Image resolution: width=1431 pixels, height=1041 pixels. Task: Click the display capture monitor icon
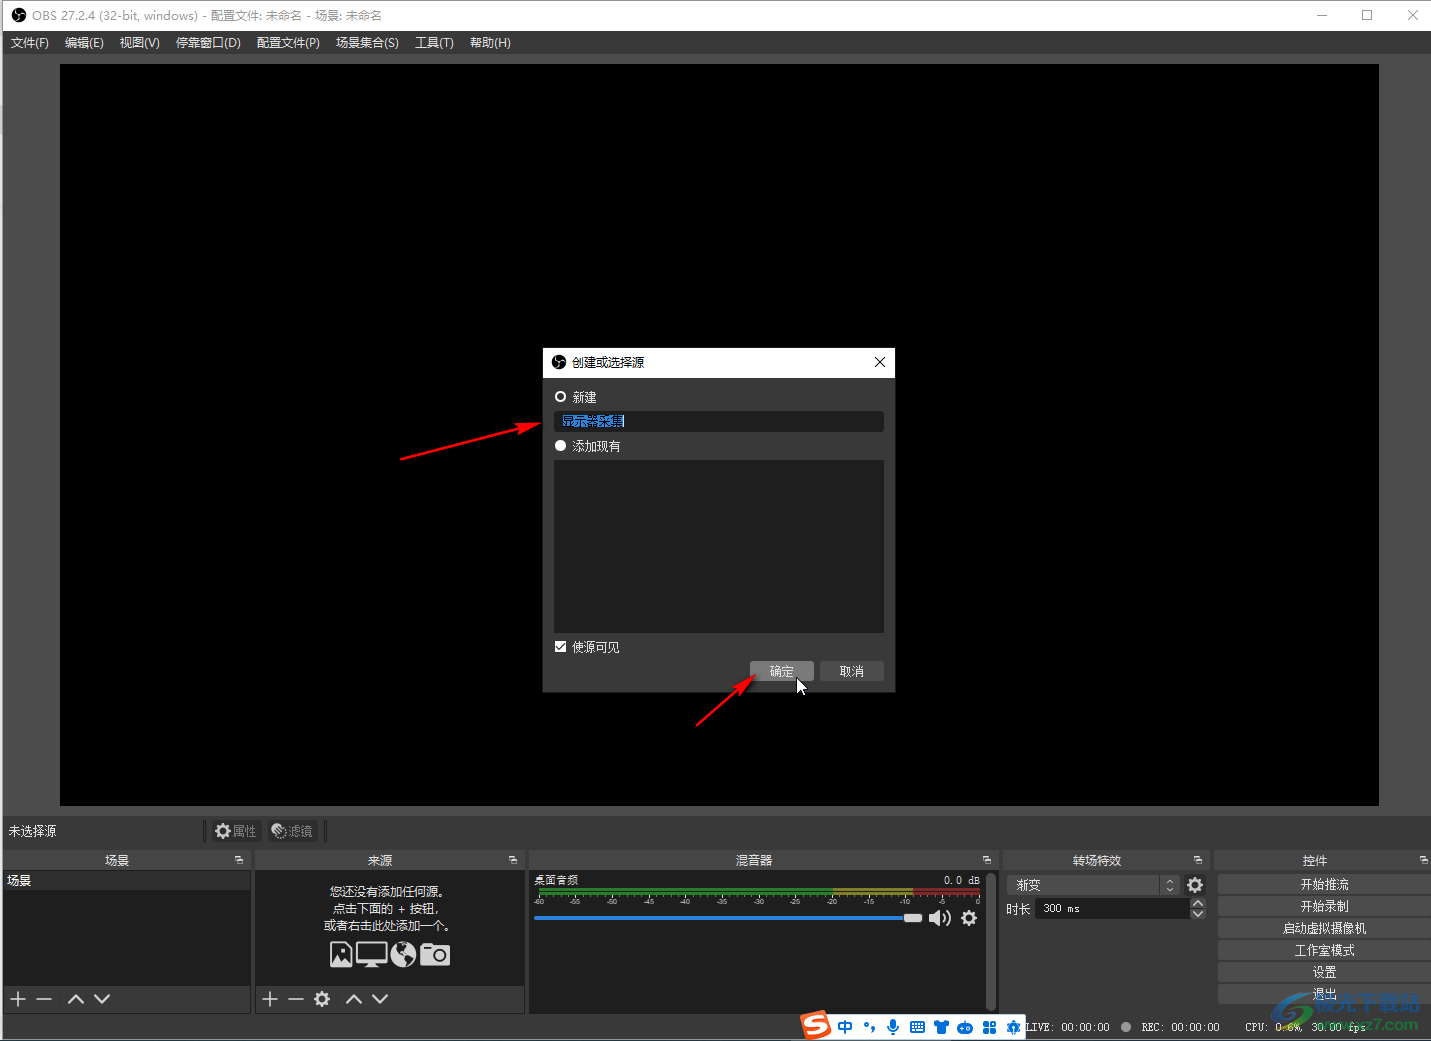tap(372, 955)
